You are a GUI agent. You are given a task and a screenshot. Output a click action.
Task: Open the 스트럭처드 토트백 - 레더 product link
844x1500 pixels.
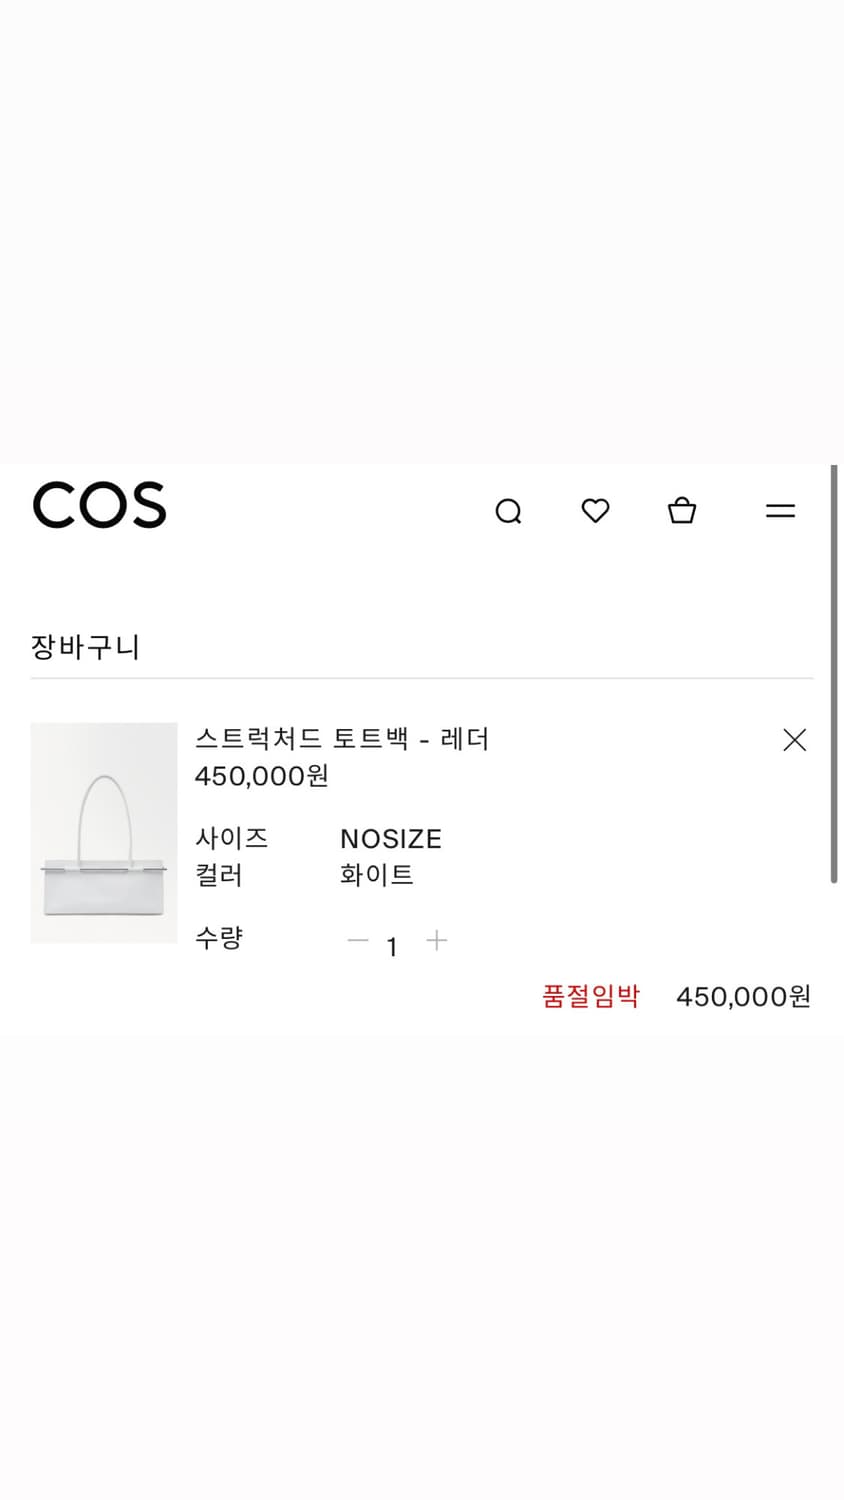pyautogui.click(x=342, y=739)
